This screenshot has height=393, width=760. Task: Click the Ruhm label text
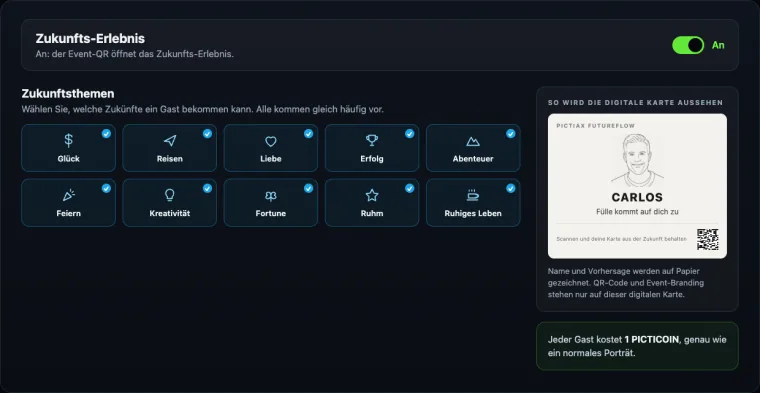point(372,213)
